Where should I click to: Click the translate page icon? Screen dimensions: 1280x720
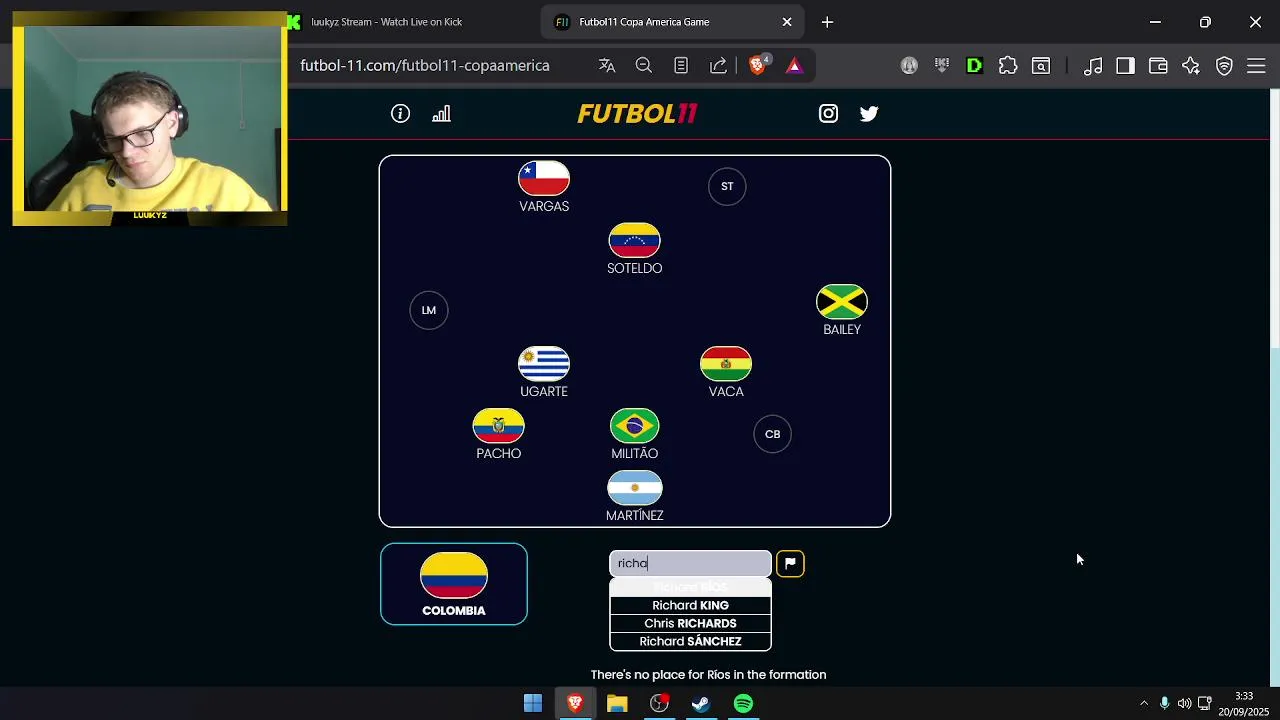(607, 65)
